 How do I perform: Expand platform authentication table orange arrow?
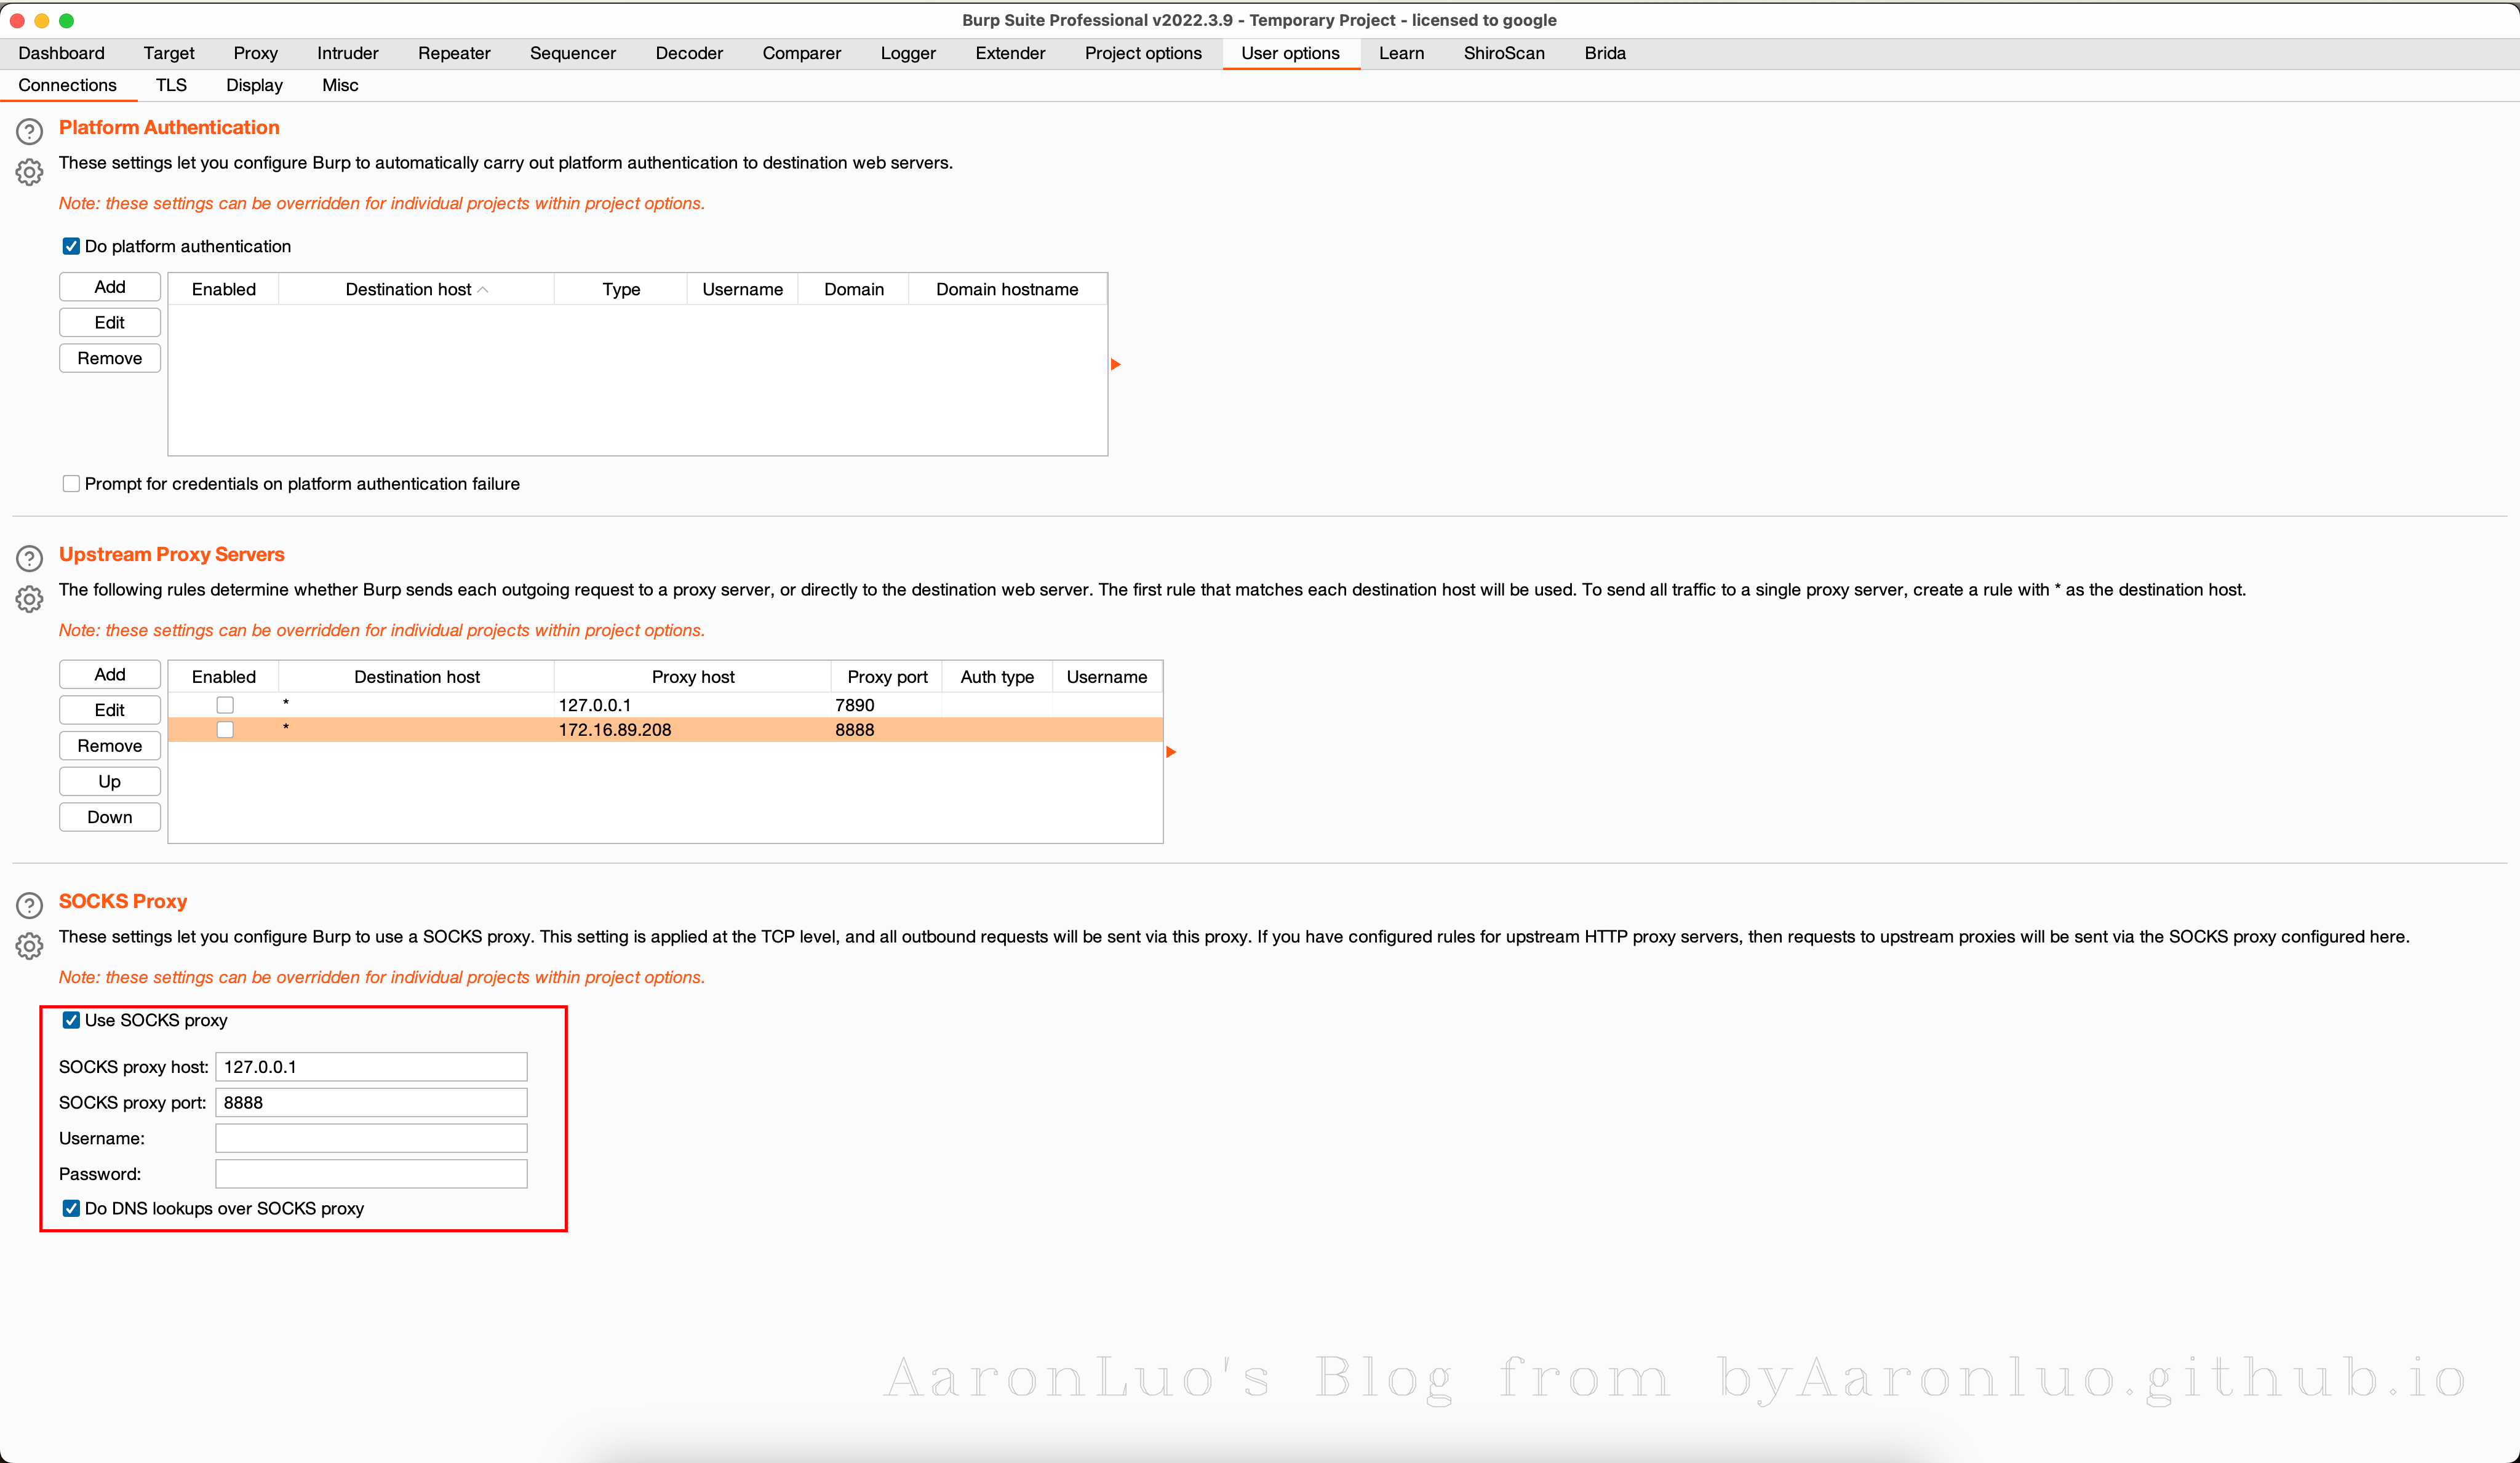click(1116, 364)
